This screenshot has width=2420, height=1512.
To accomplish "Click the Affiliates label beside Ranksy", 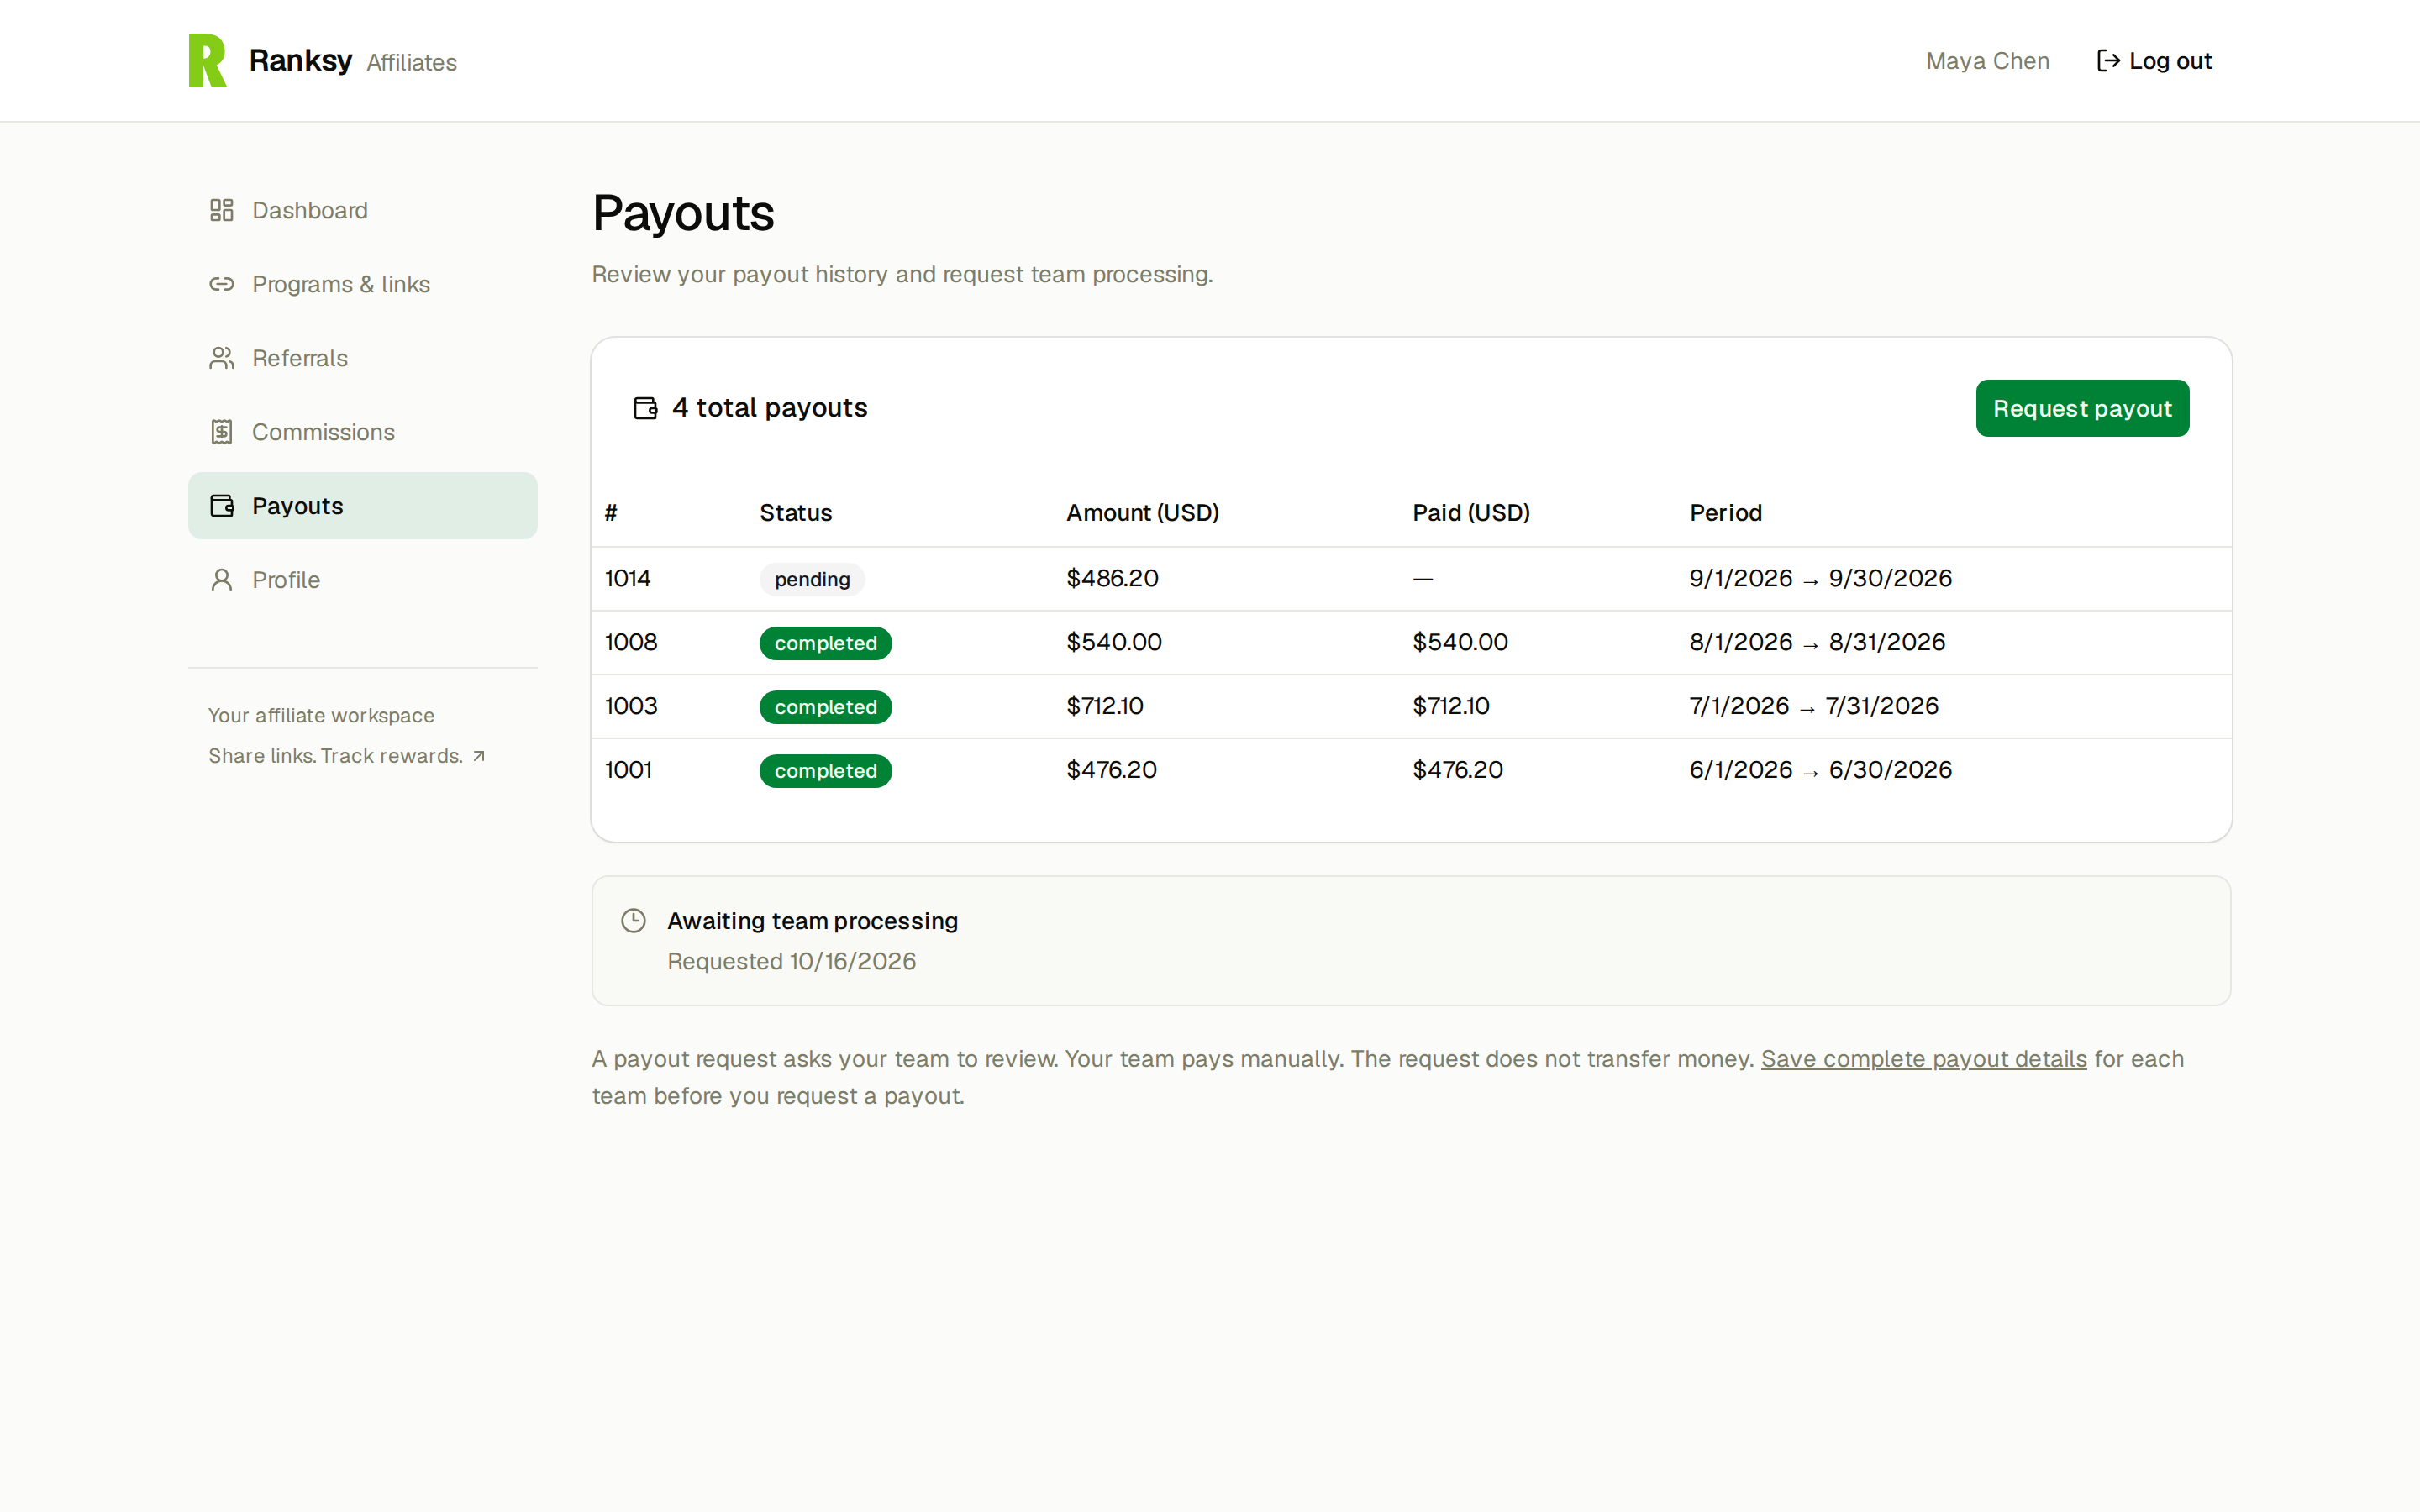I will pyautogui.click(x=411, y=62).
